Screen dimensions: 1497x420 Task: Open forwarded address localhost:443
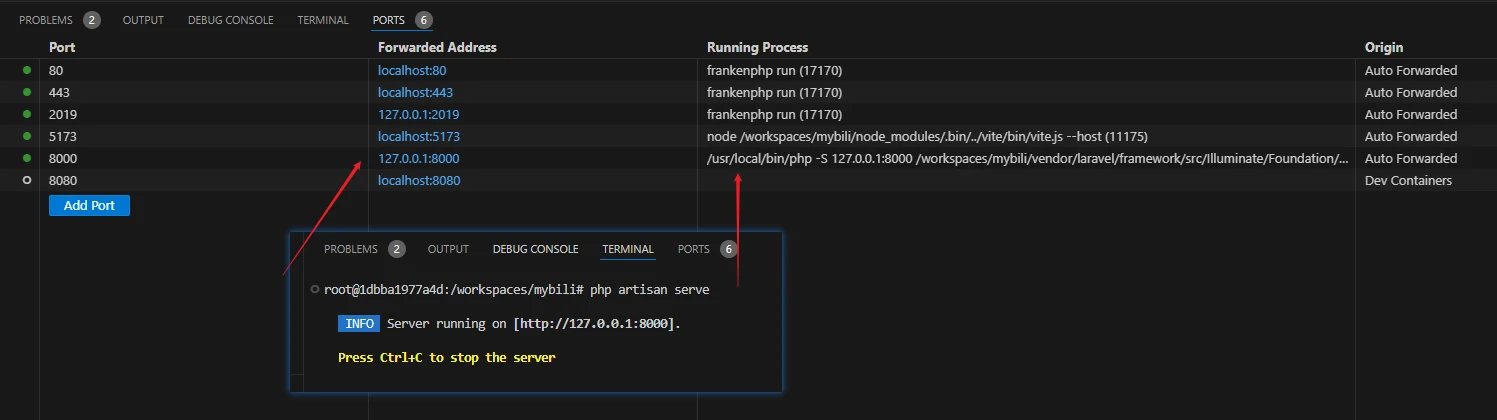pyautogui.click(x=416, y=92)
